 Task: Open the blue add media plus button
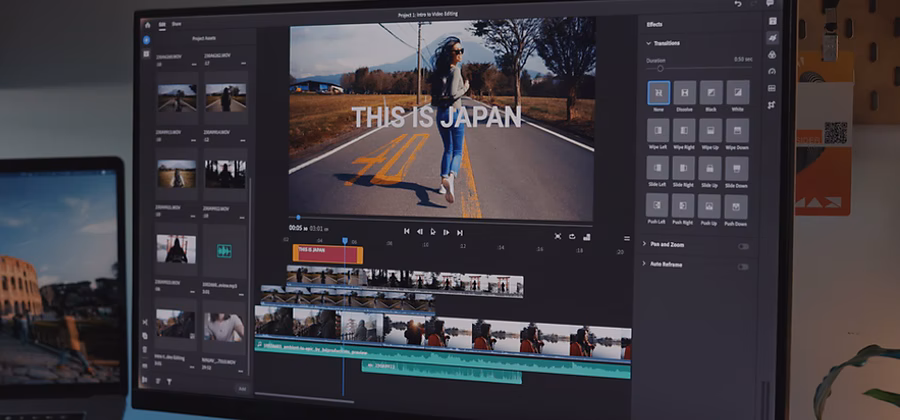(x=146, y=40)
